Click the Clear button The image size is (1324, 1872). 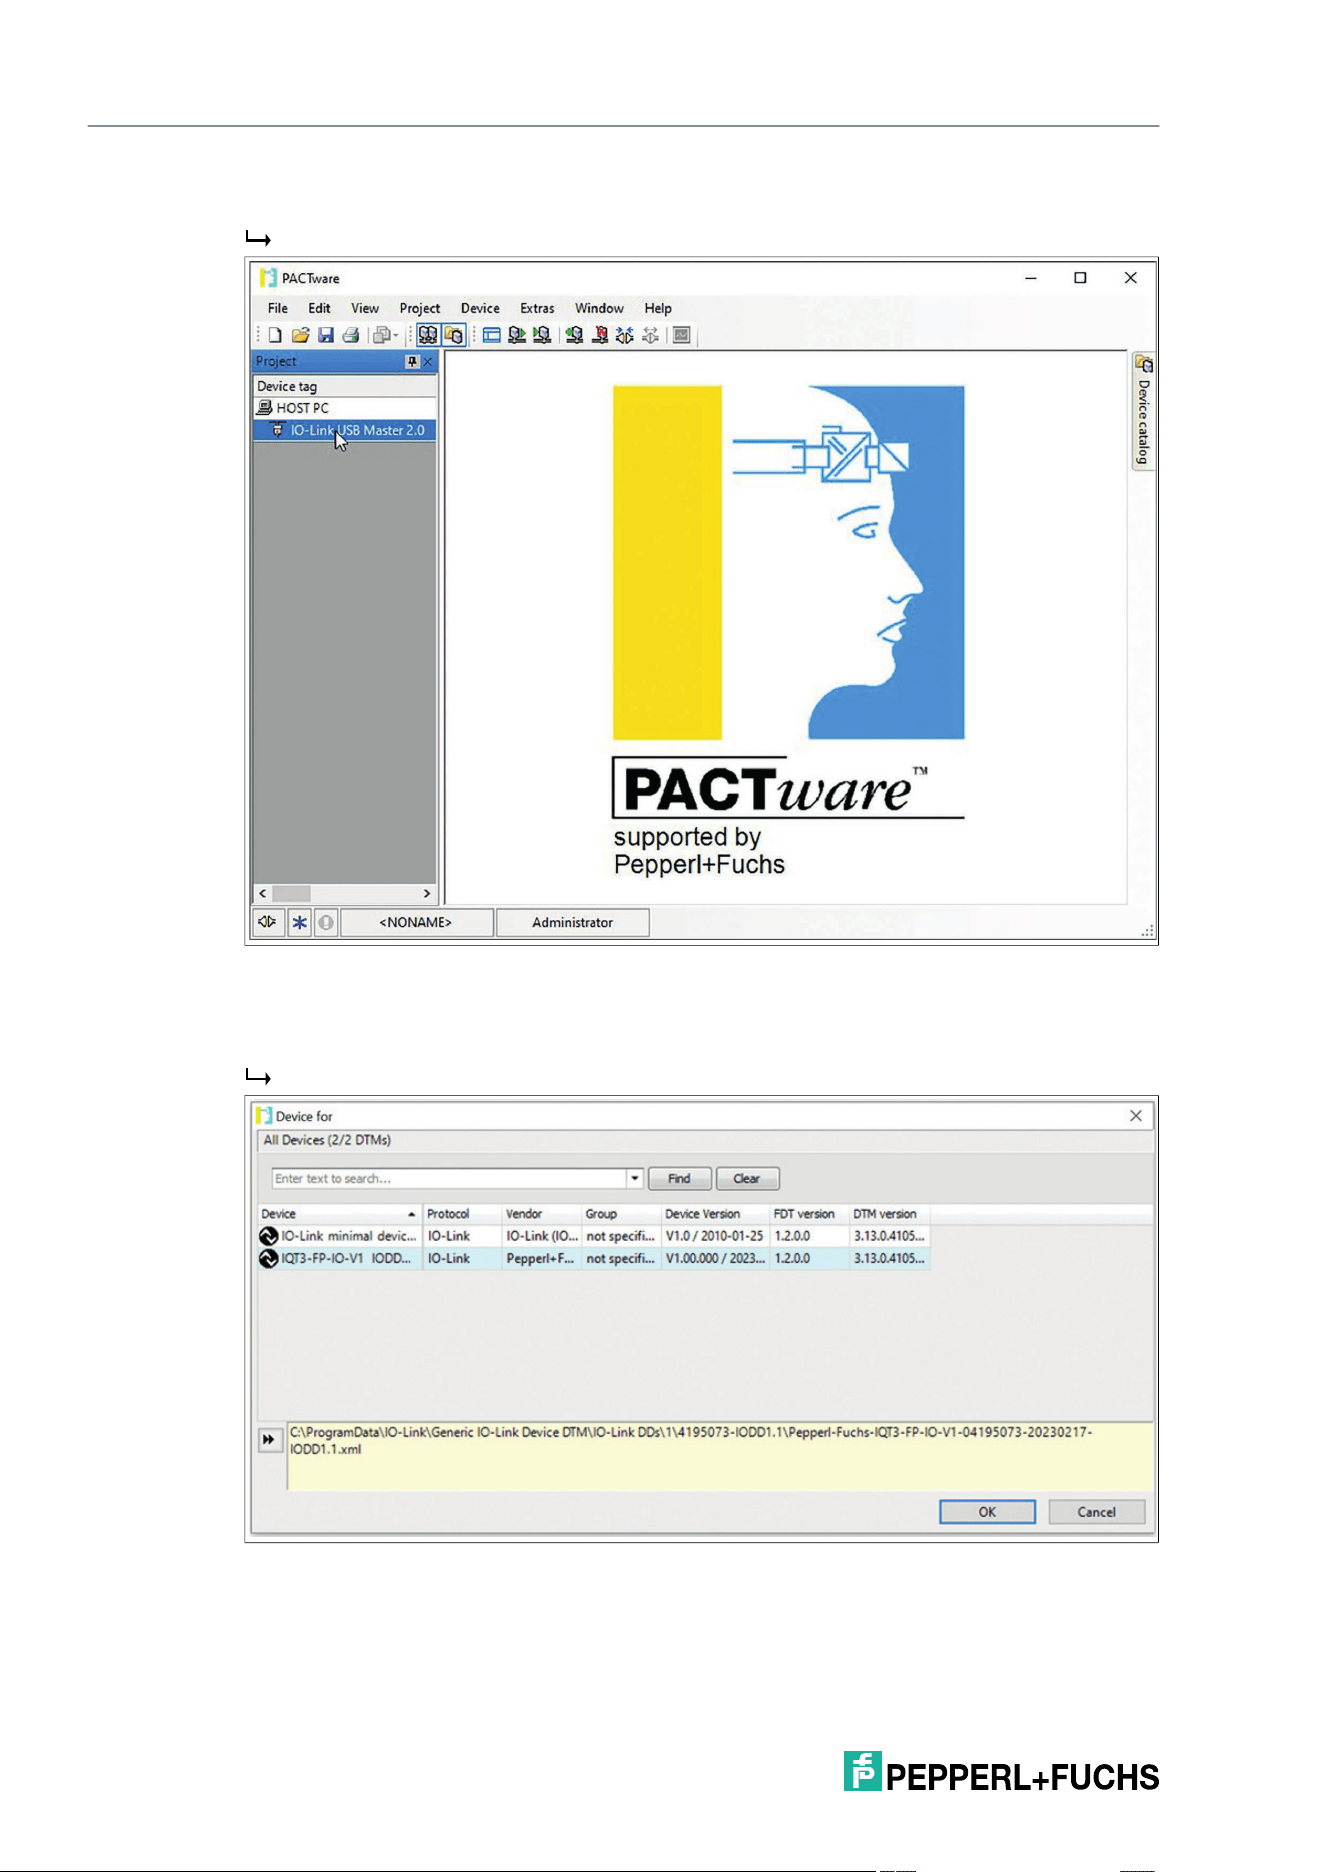coord(748,1178)
